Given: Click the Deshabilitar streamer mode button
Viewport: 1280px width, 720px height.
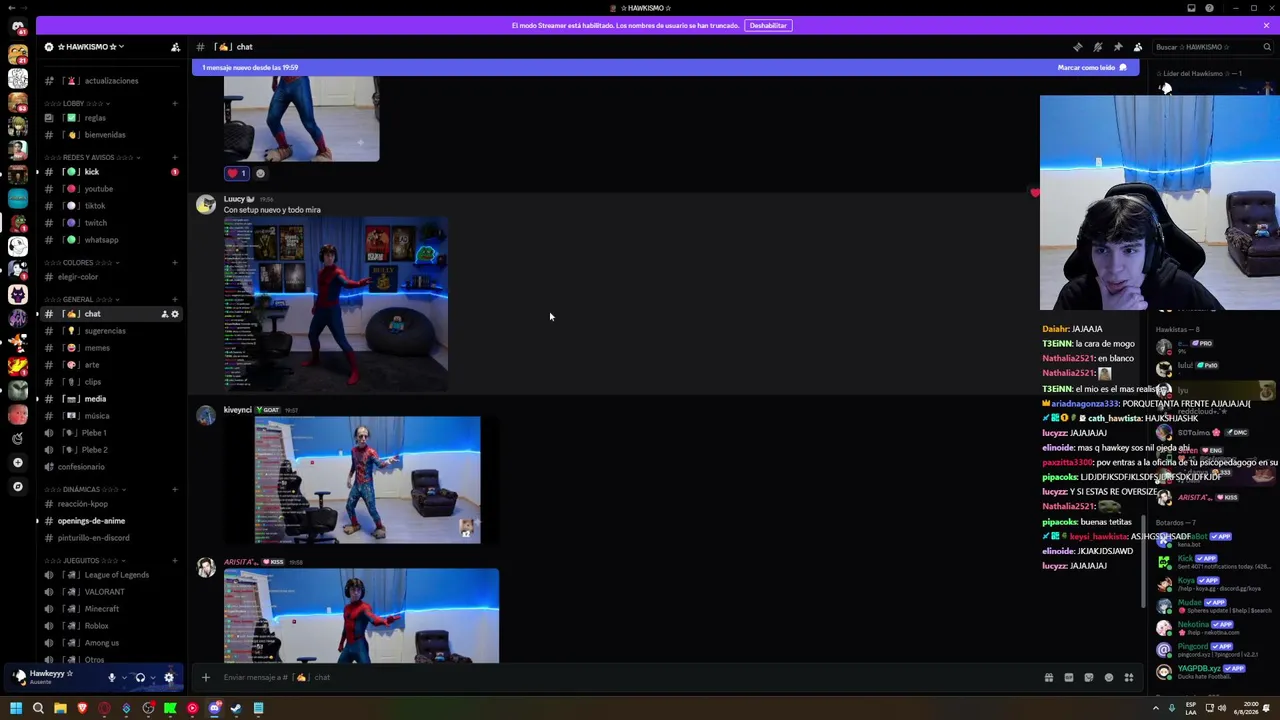Looking at the screenshot, I should [x=768, y=25].
